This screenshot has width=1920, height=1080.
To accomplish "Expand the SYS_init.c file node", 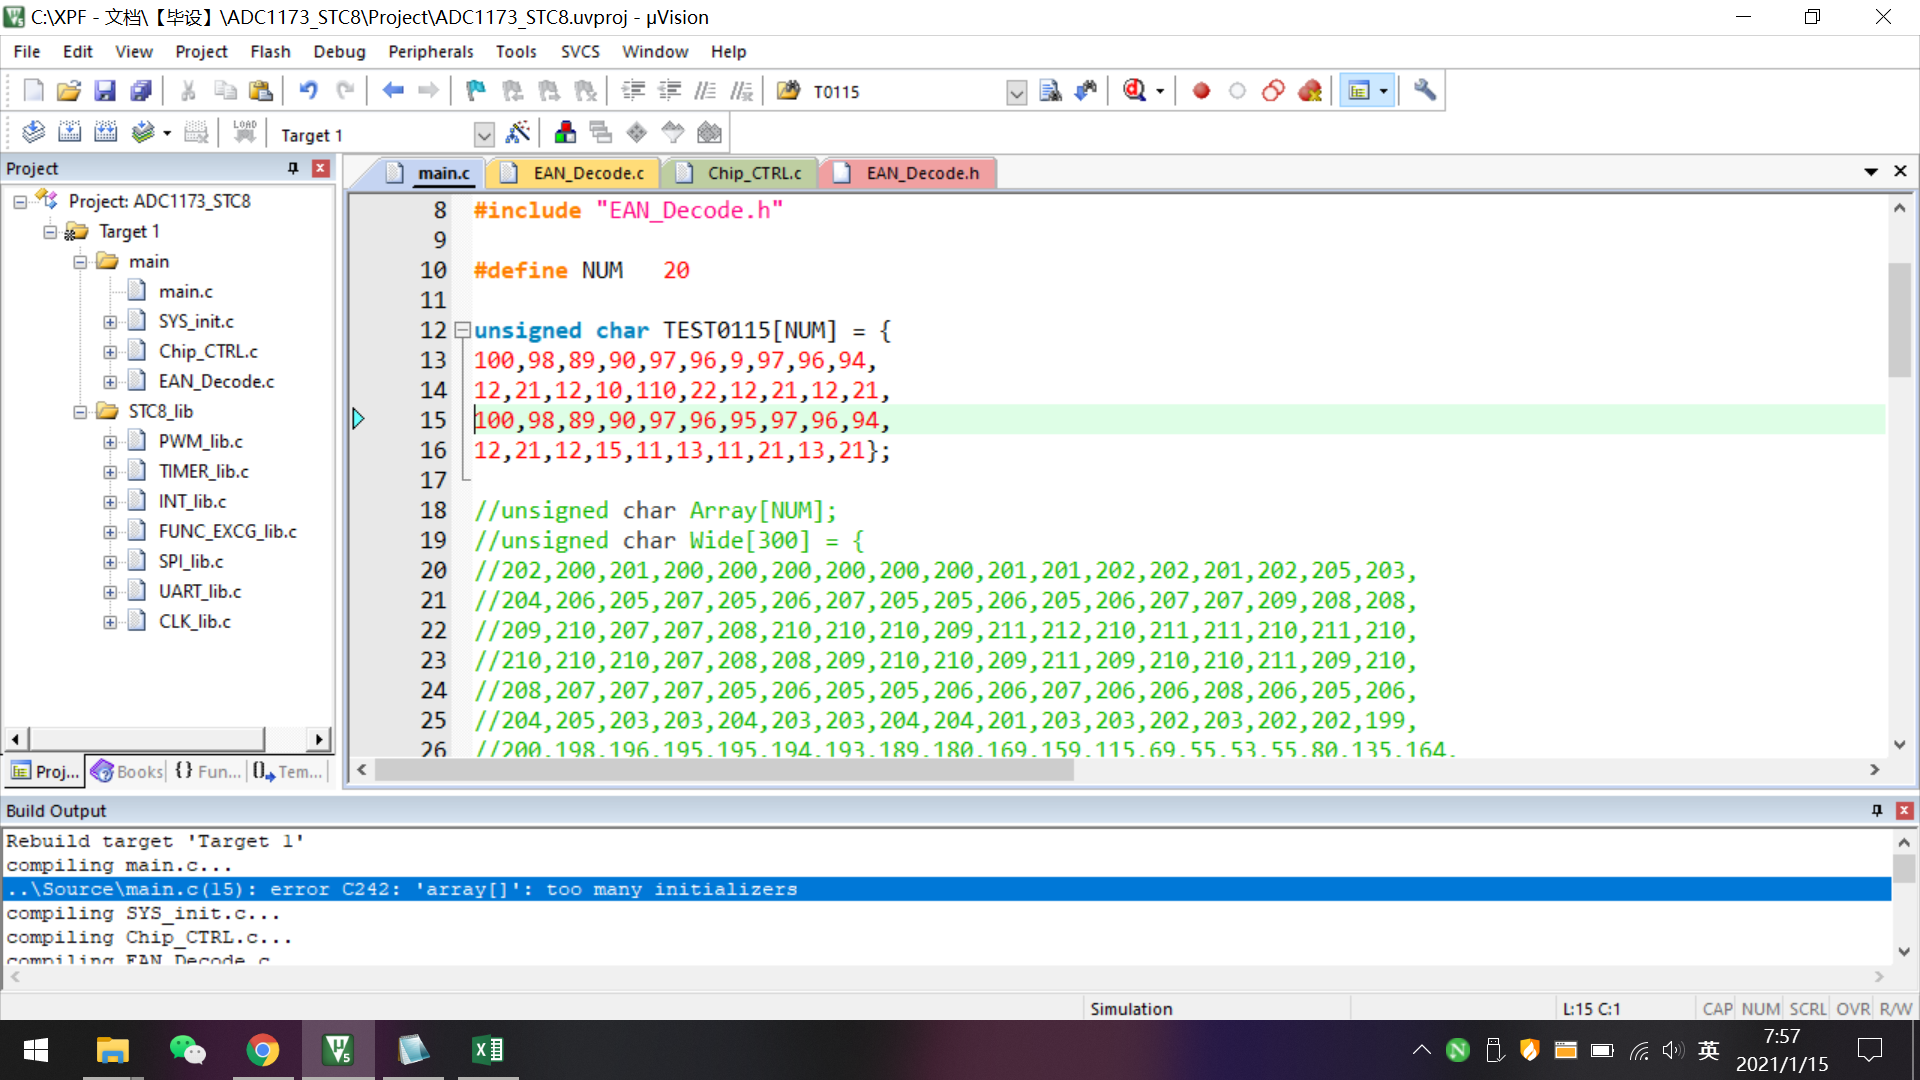I will pos(110,322).
